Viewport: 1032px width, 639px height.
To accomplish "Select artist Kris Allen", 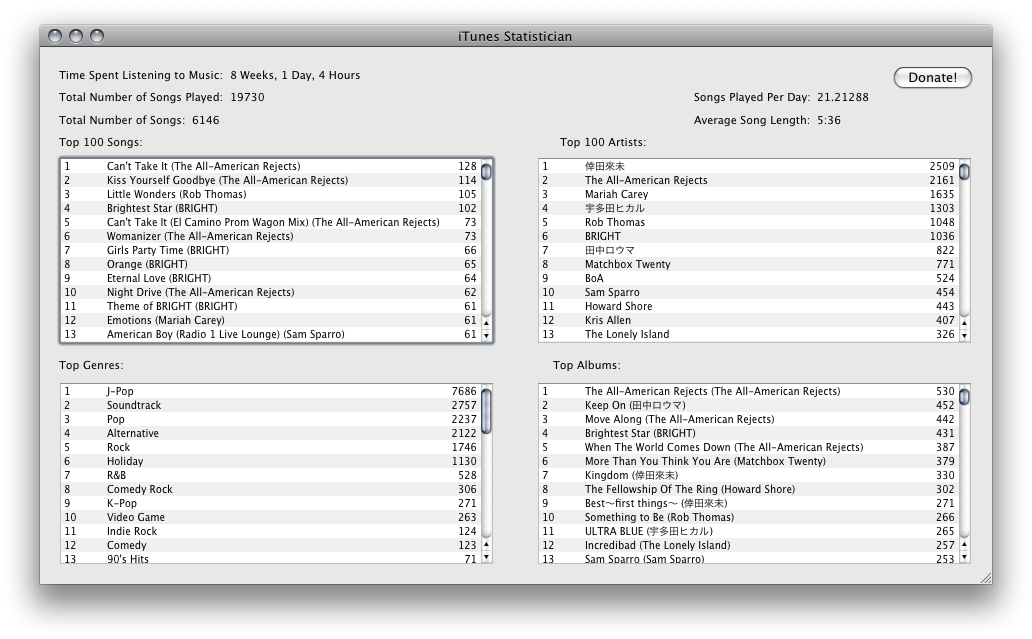I will (x=749, y=320).
